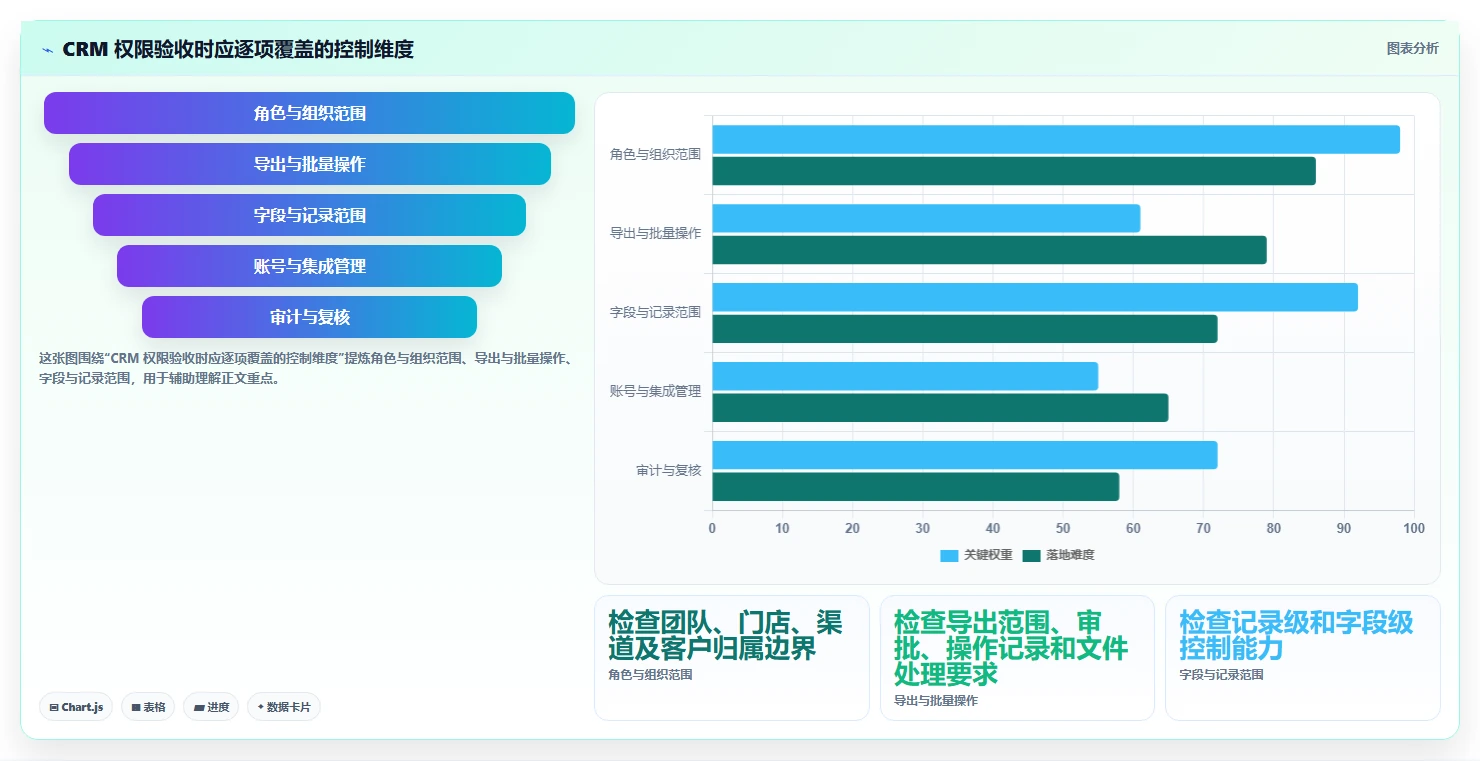The image size is (1480, 761).
Task: Click the 数据卡片 tag pill
Action: (x=284, y=707)
